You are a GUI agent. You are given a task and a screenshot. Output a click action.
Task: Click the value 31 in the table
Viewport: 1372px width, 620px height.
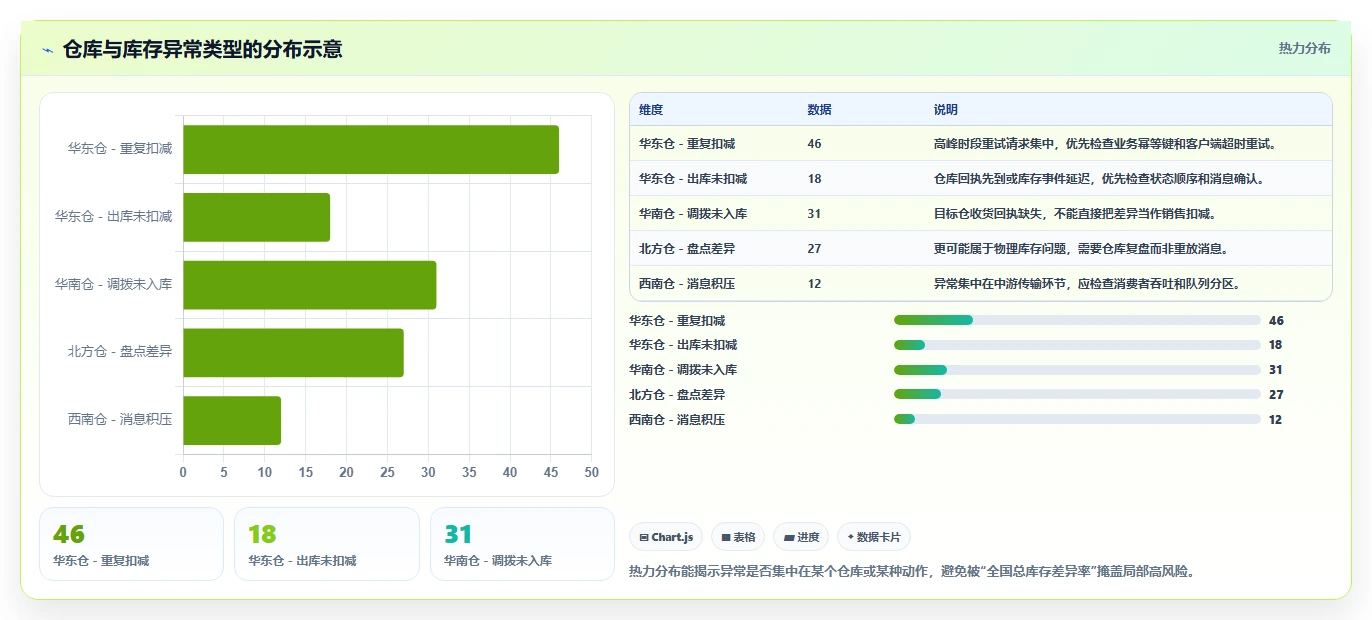(x=814, y=214)
